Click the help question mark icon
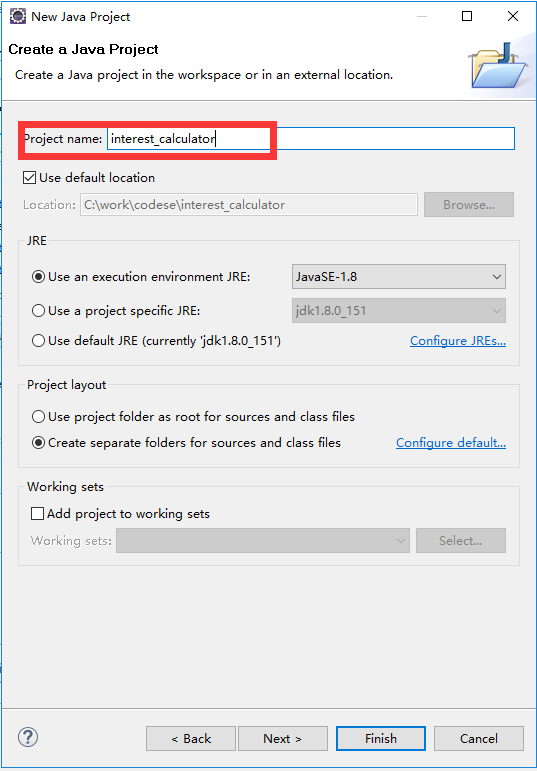 [x=28, y=737]
